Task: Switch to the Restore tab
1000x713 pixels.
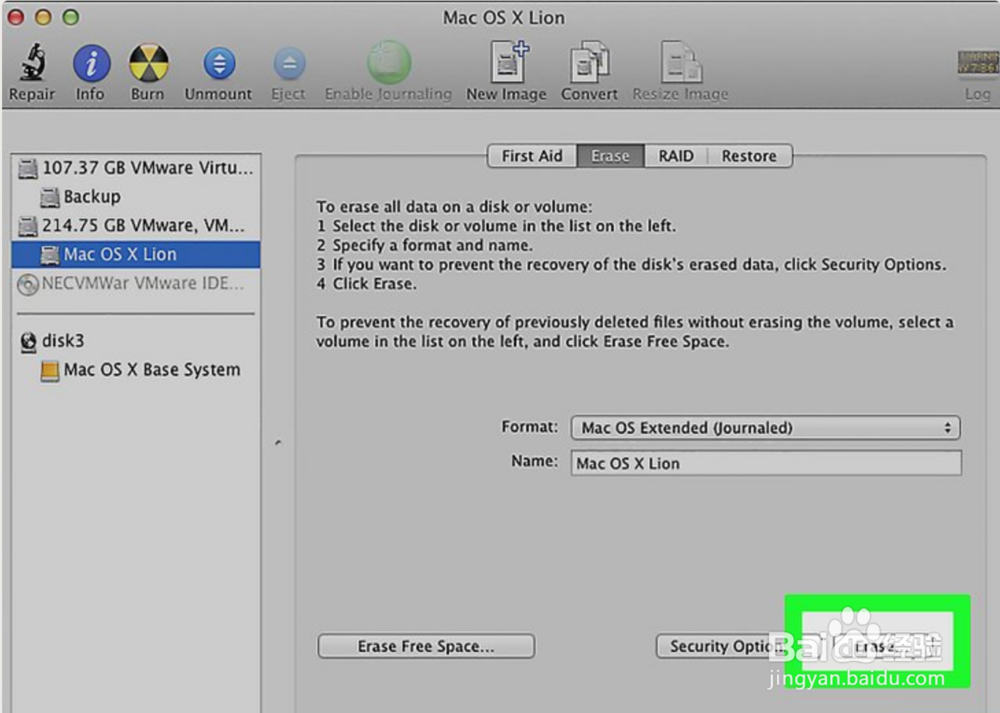Action: click(x=749, y=156)
